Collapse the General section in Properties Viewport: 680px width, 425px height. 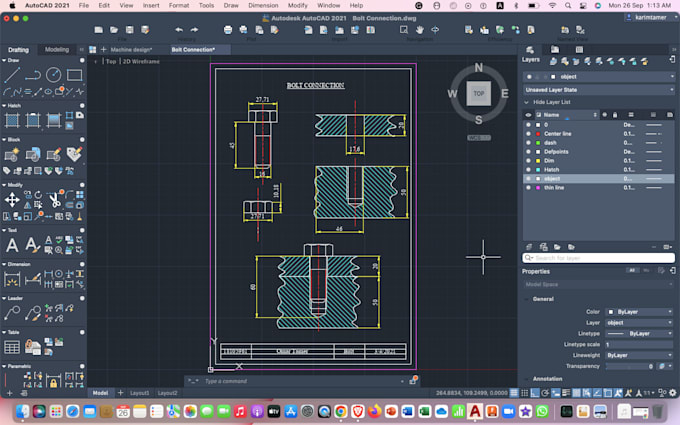tap(526, 299)
